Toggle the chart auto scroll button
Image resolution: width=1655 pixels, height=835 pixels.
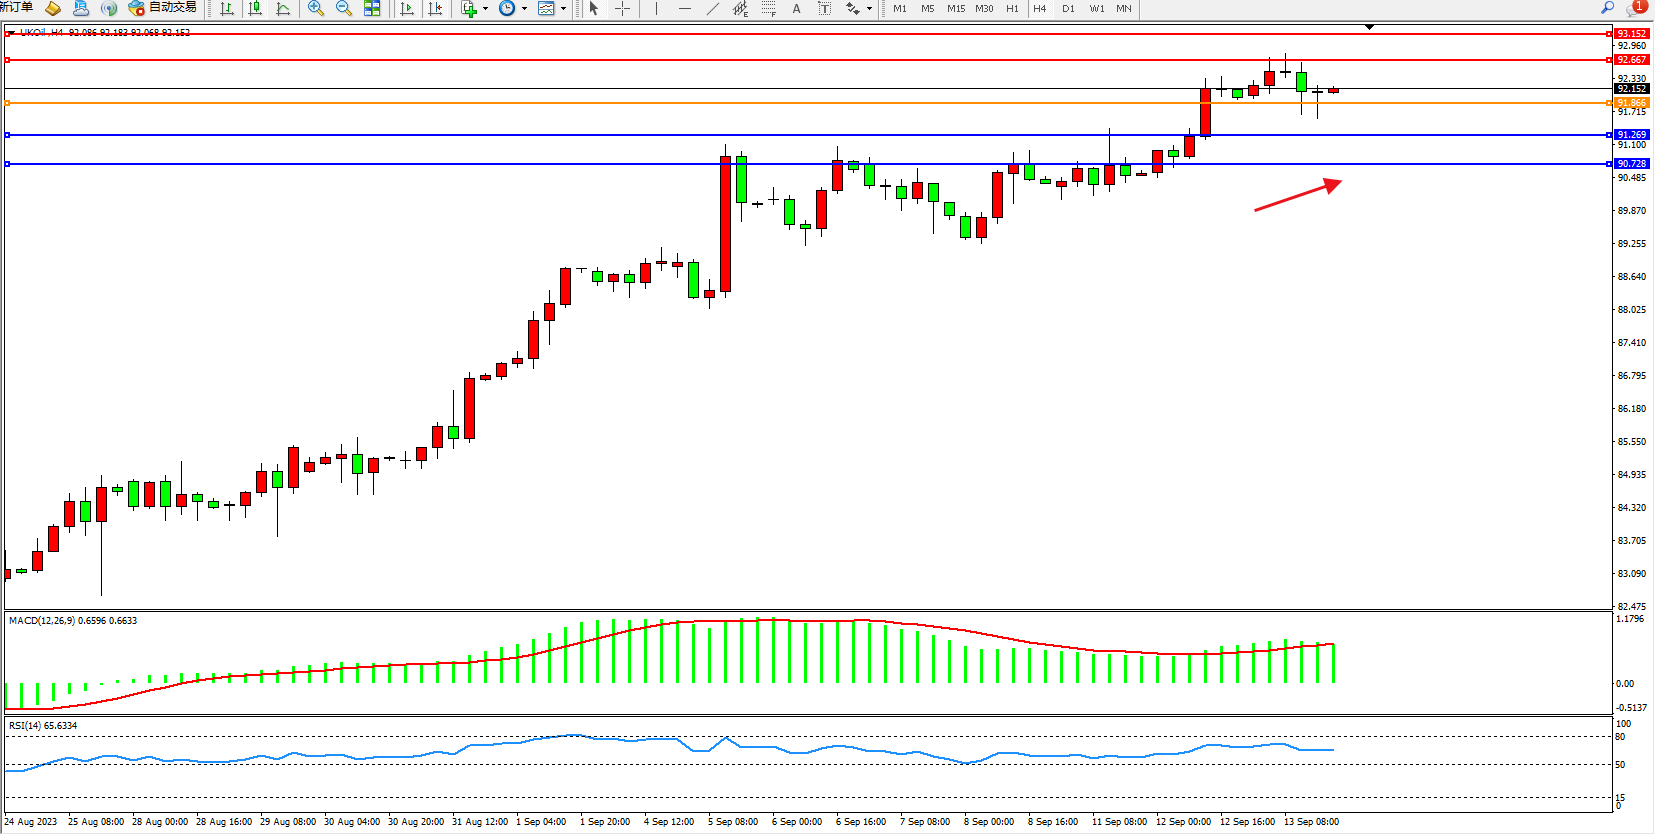[x=407, y=9]
